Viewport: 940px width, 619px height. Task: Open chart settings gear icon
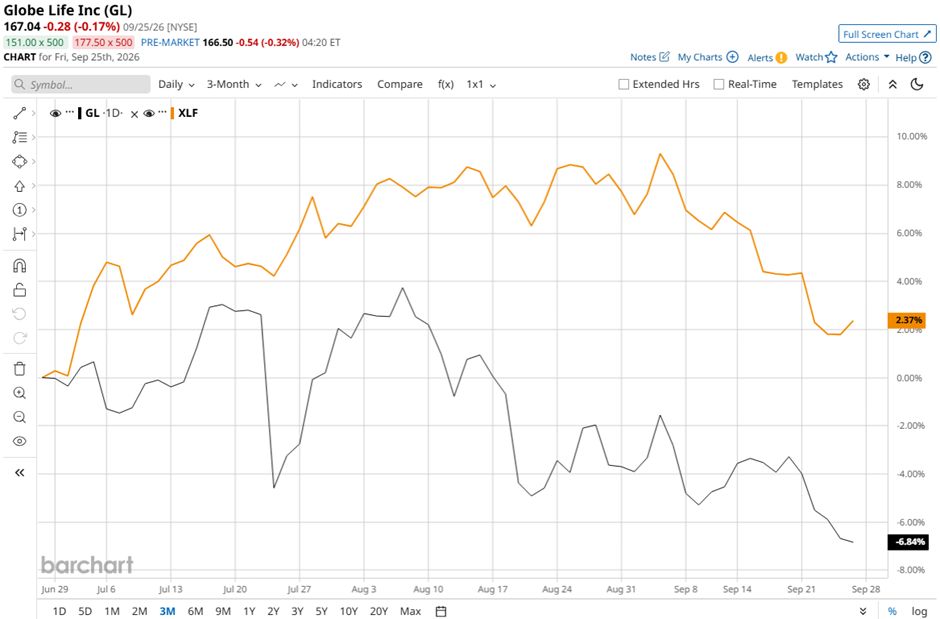863,84
